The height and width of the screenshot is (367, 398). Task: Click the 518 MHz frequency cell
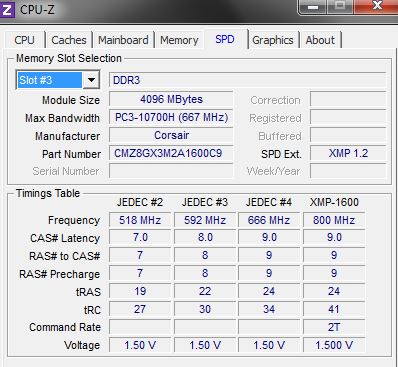[140, 220]
